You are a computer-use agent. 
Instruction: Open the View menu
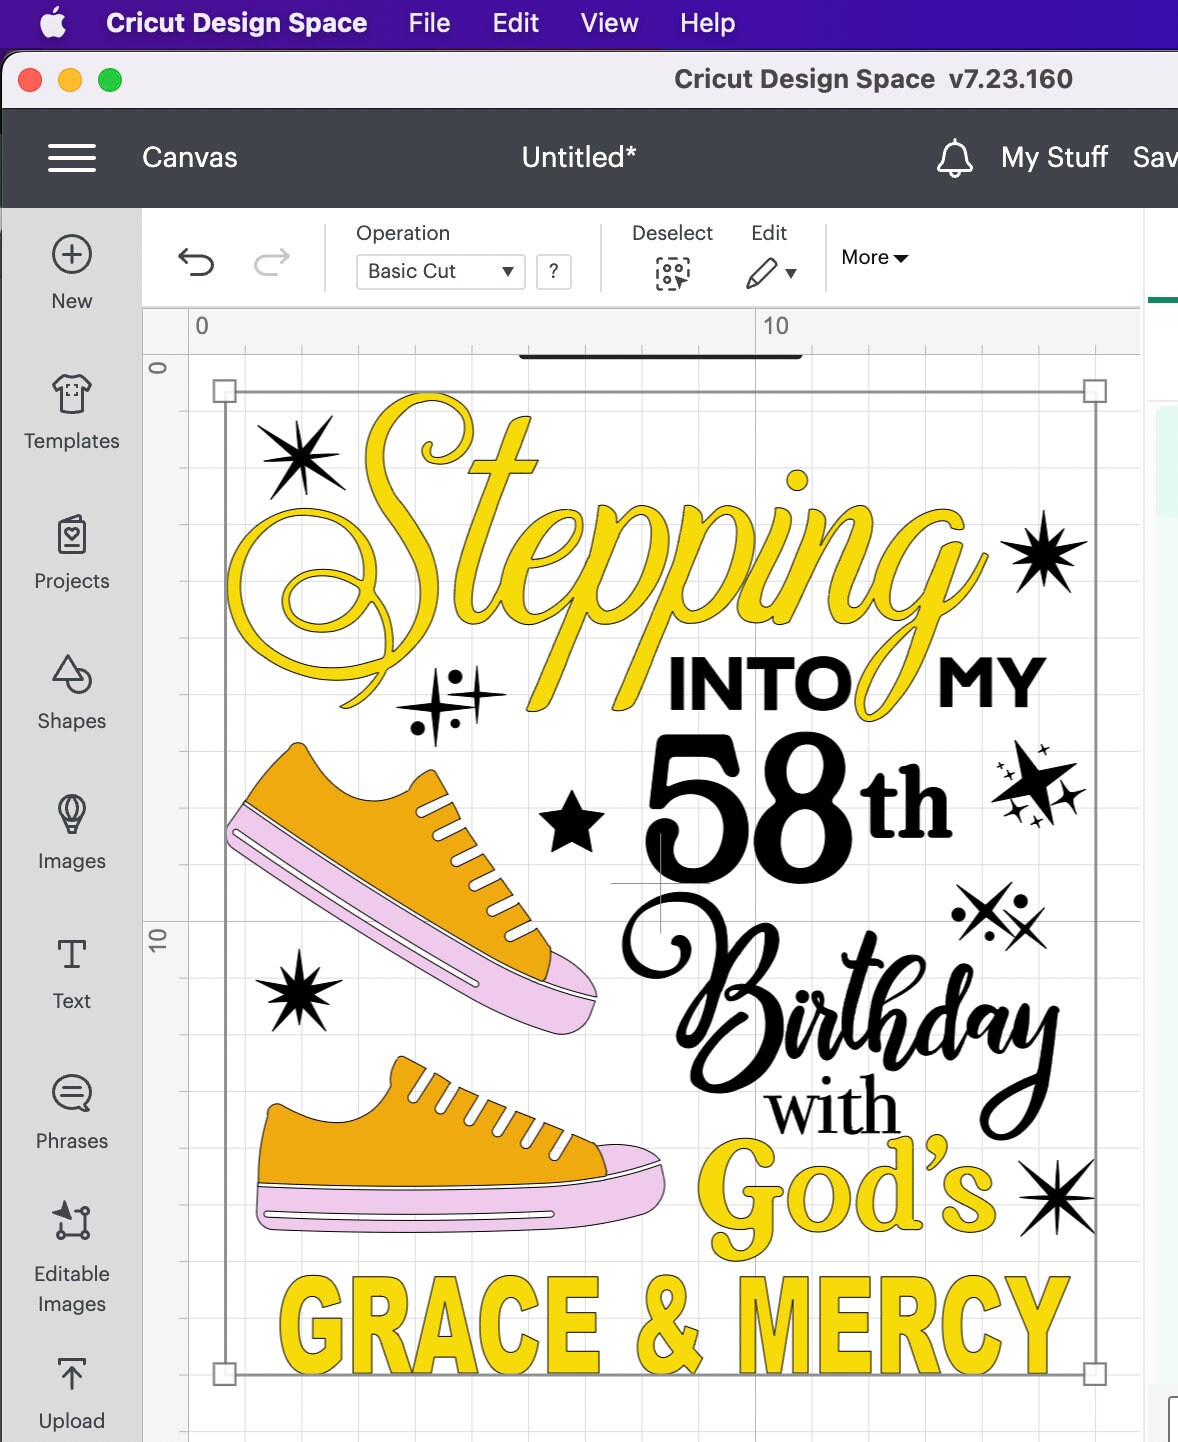click(610, 23)
